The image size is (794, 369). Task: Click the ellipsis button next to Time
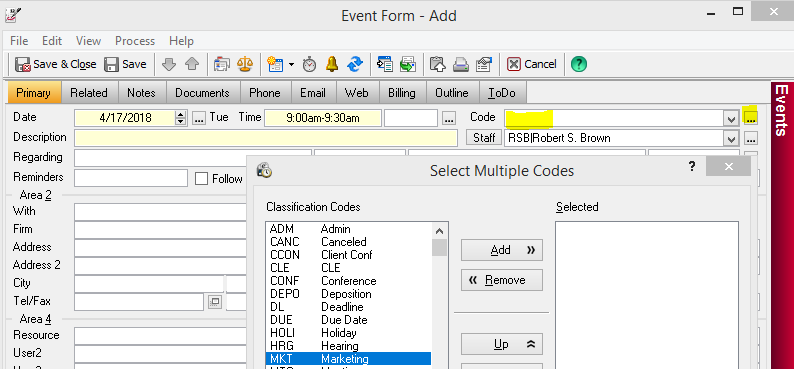[449, 118]
